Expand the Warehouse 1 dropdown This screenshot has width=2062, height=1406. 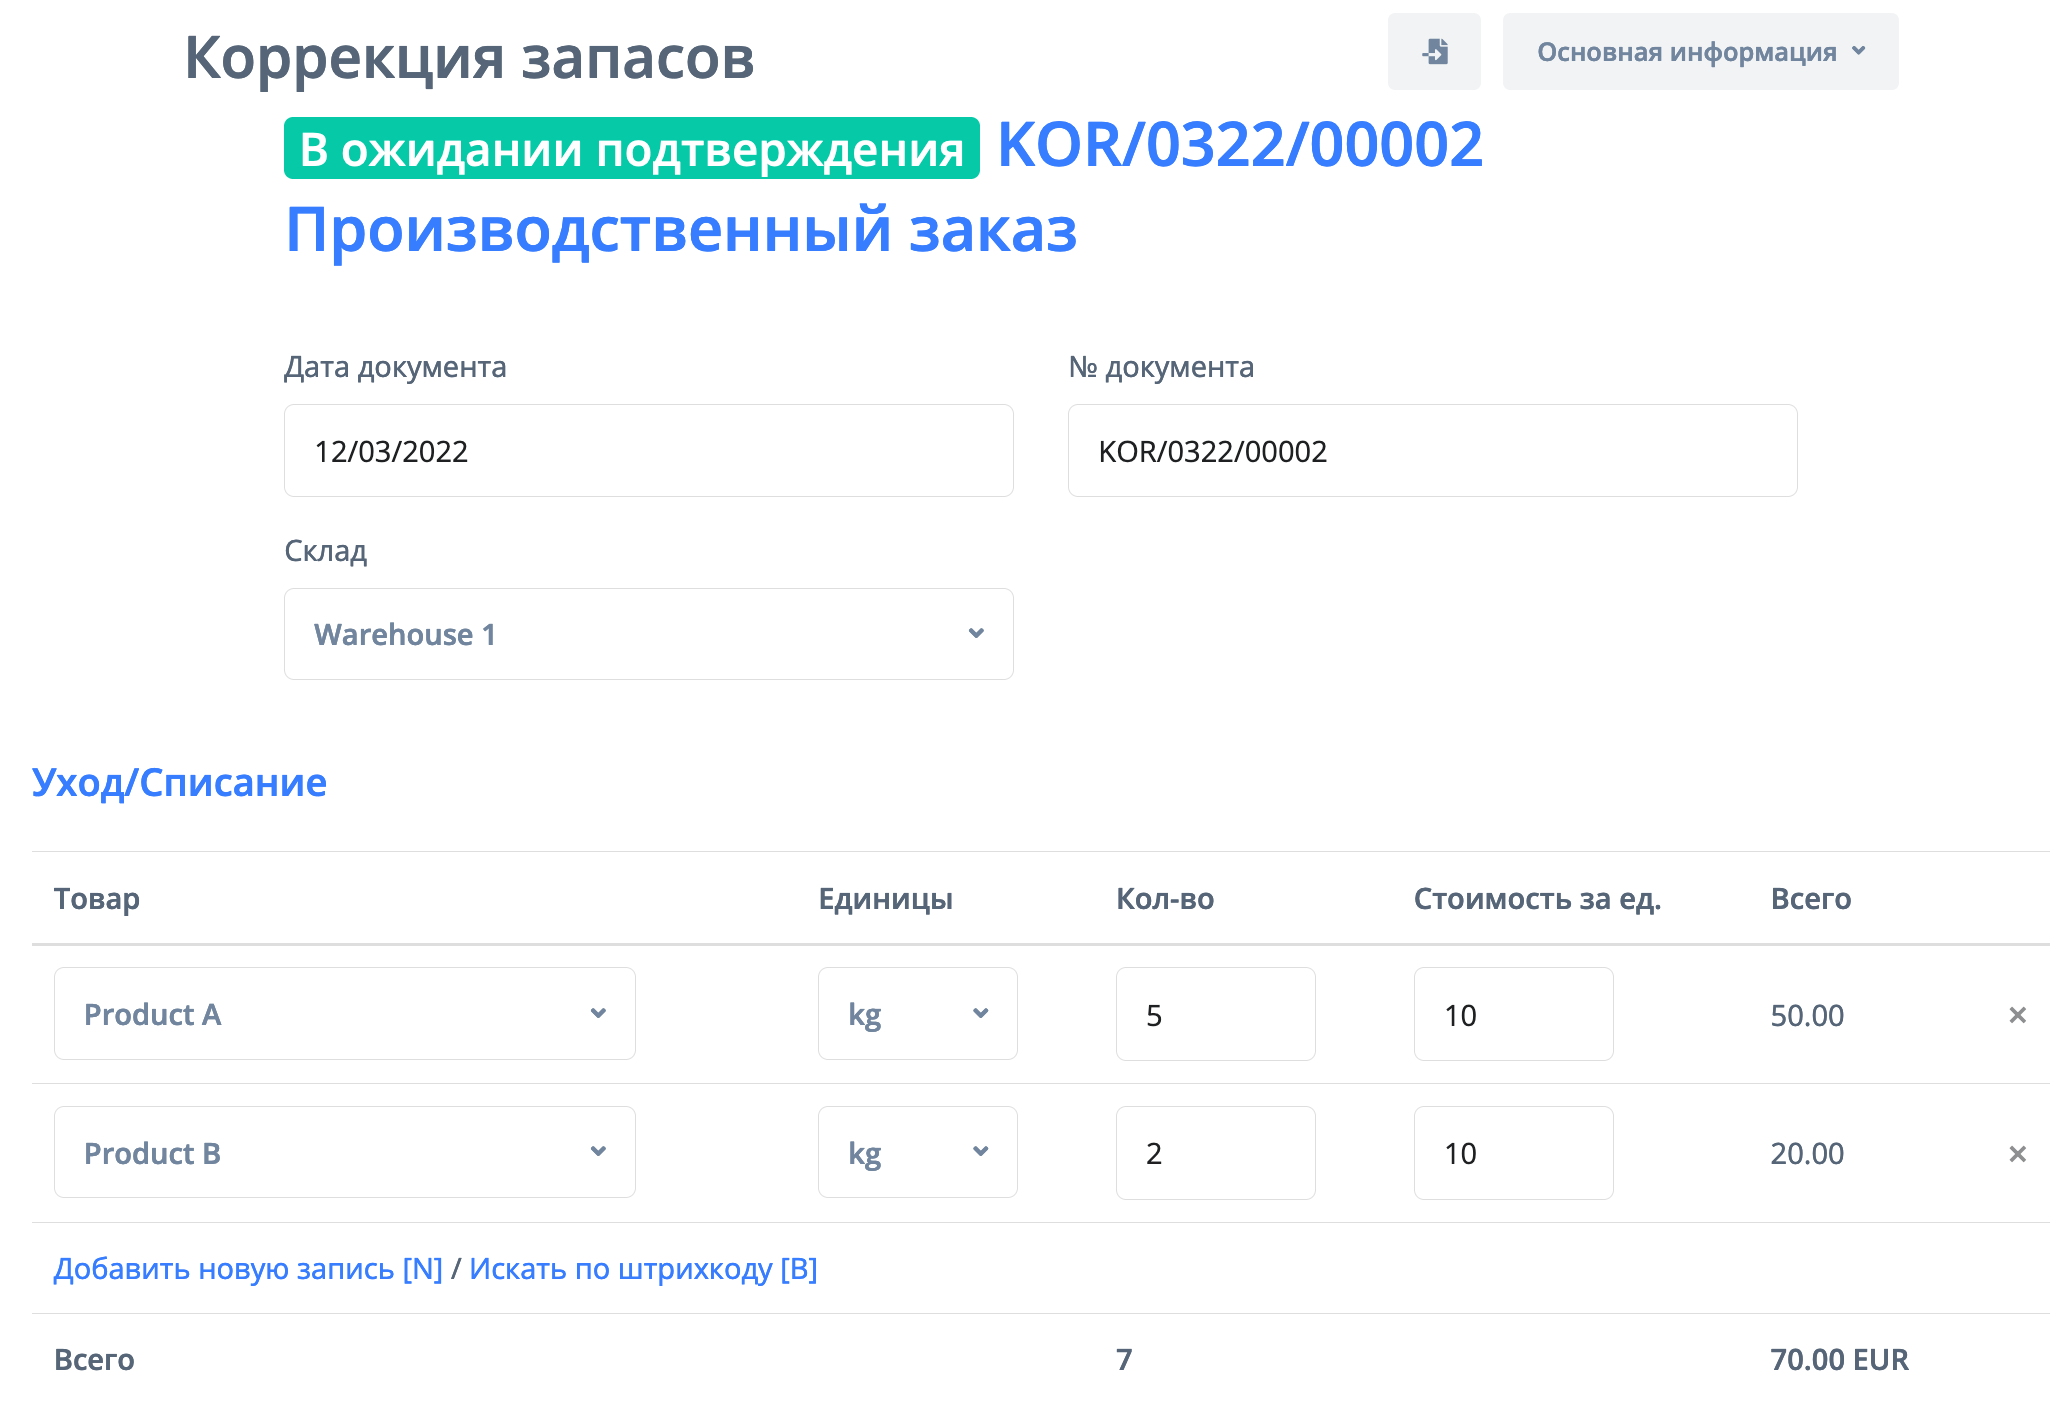click(648, 634)
